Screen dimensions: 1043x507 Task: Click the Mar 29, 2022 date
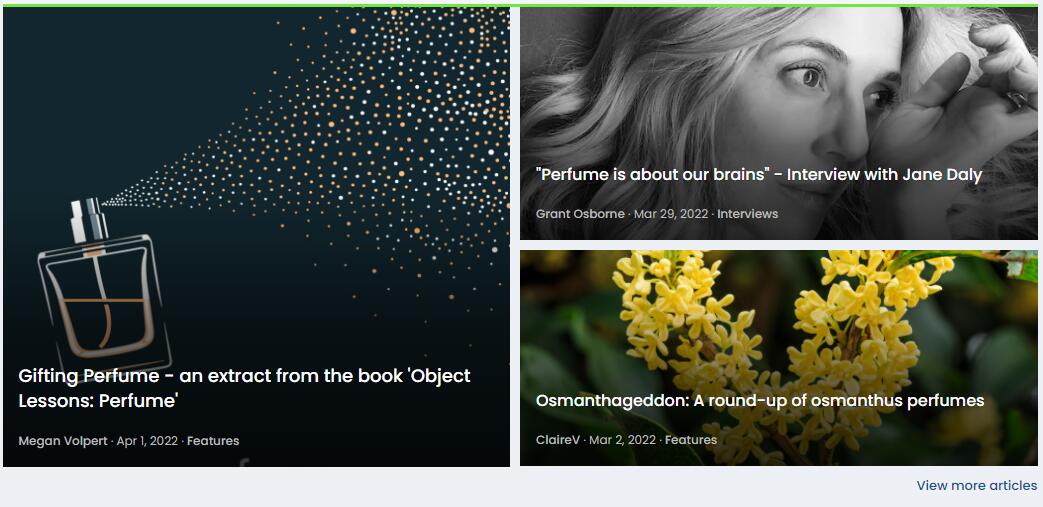671,214
